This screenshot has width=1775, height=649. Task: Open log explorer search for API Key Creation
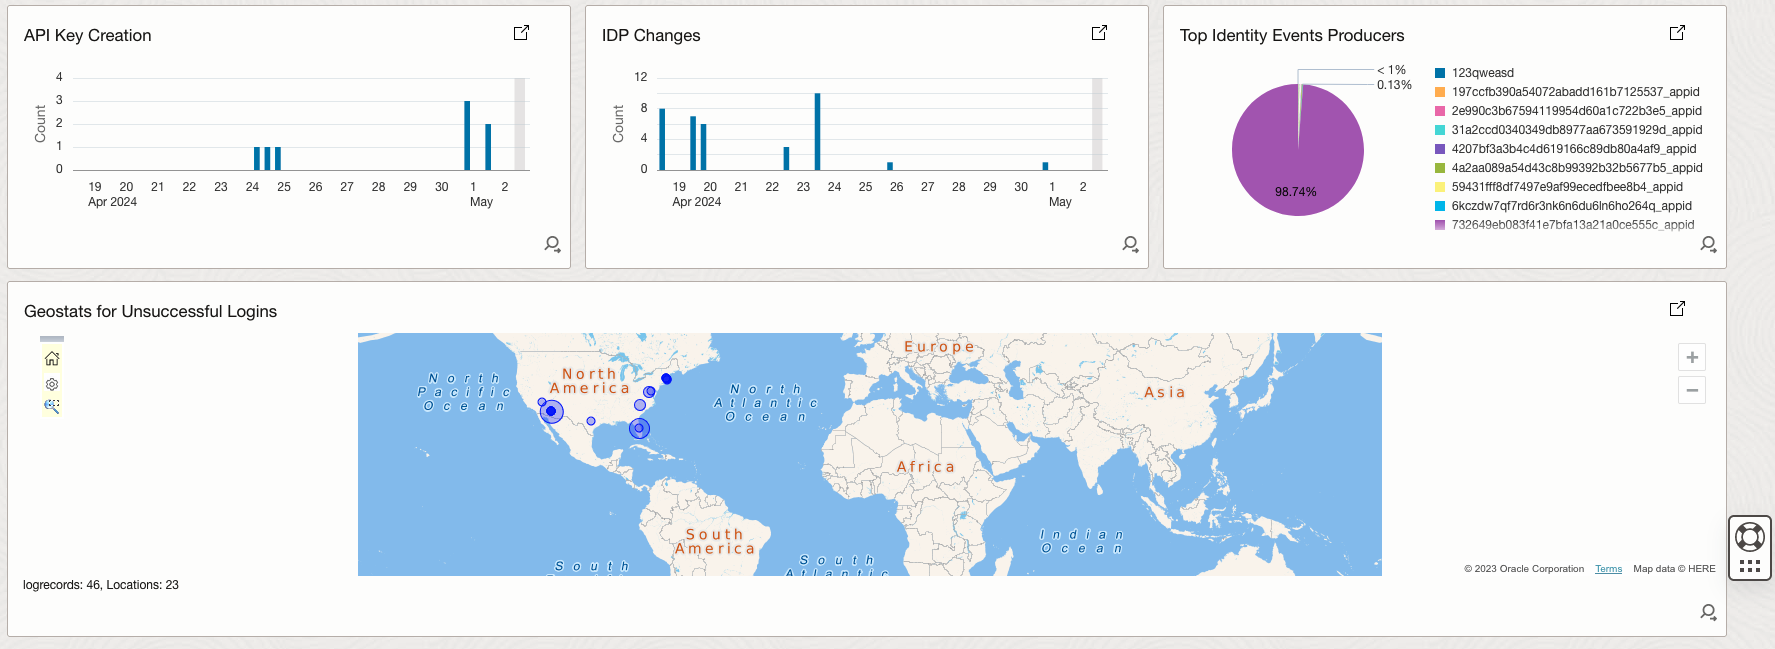[x=552, y=244]
